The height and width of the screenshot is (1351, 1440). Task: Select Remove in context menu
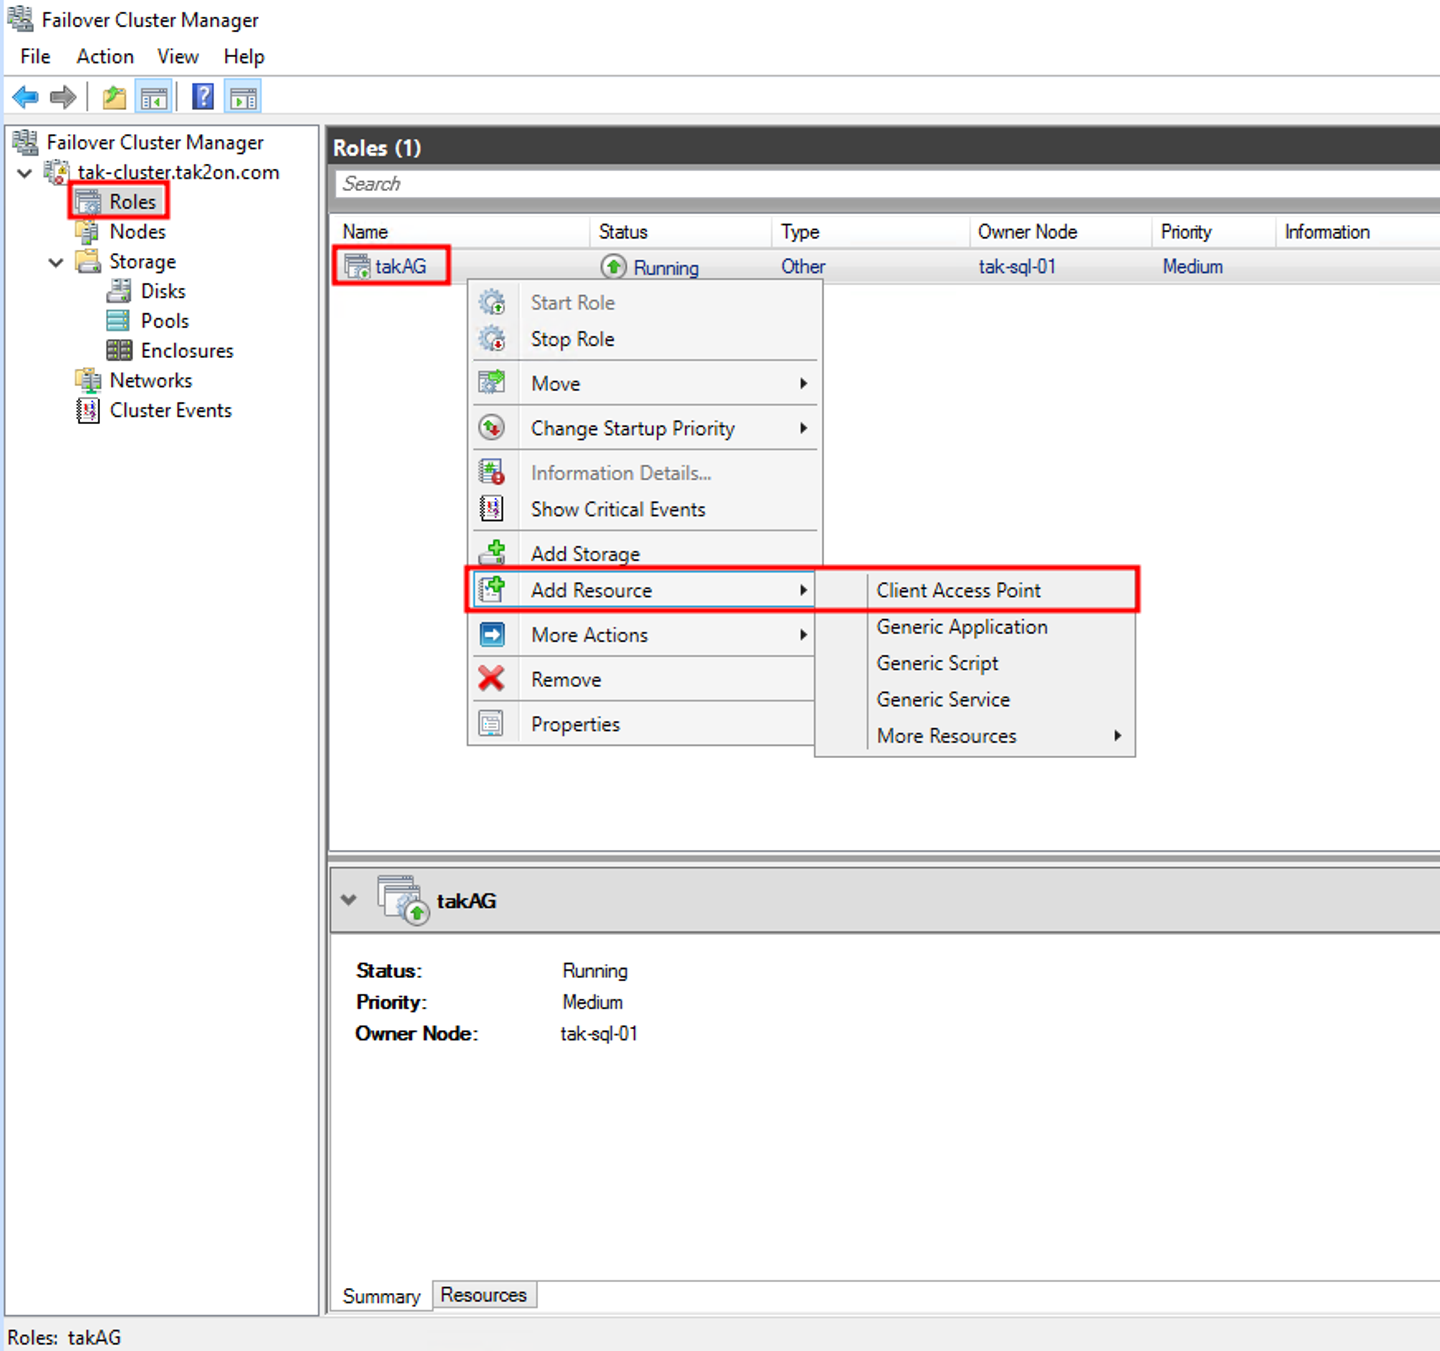(x=644, y=679)
